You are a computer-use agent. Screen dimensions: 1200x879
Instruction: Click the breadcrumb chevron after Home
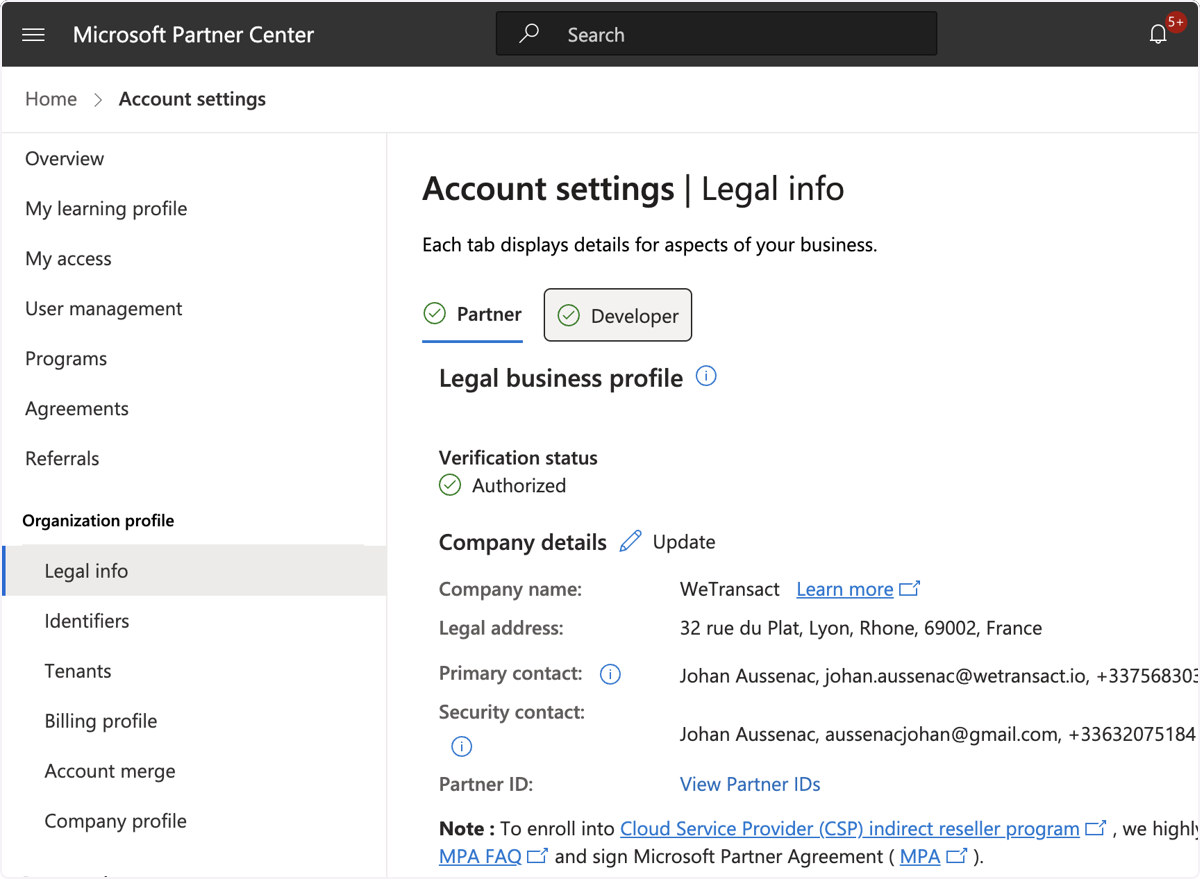point(98,100)
